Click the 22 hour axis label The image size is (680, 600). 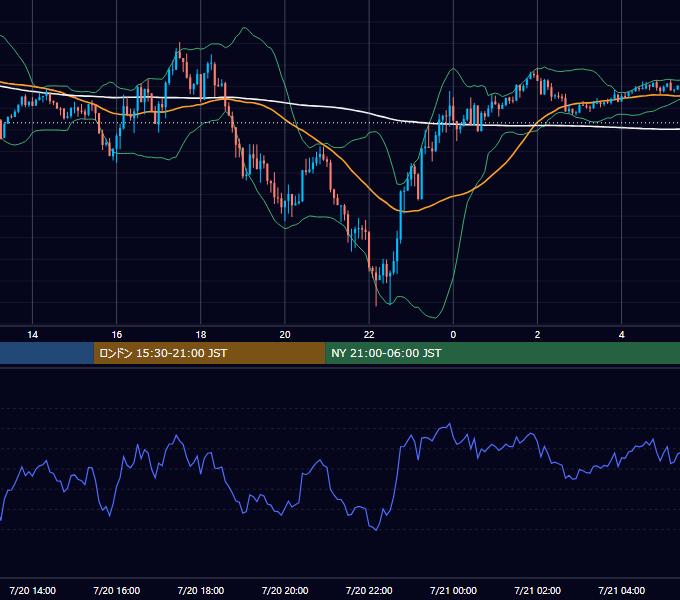pyautogui.click(x=369, y=335)
